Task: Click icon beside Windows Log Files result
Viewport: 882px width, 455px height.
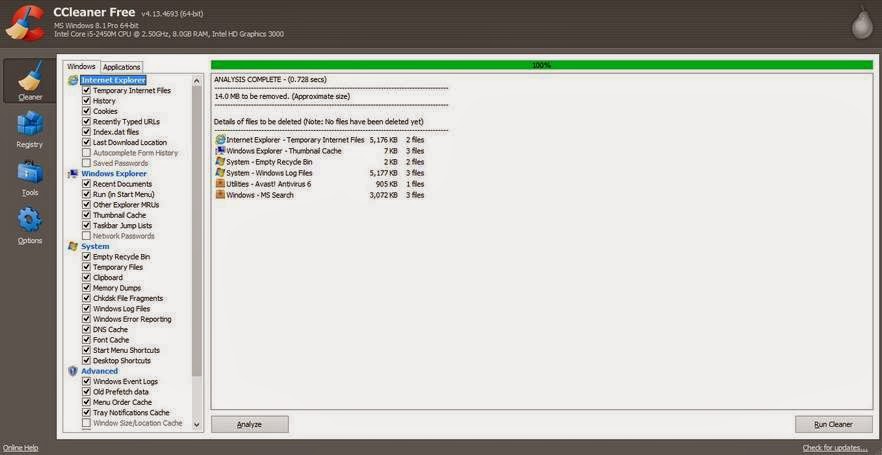Action: tap(220, 173)
